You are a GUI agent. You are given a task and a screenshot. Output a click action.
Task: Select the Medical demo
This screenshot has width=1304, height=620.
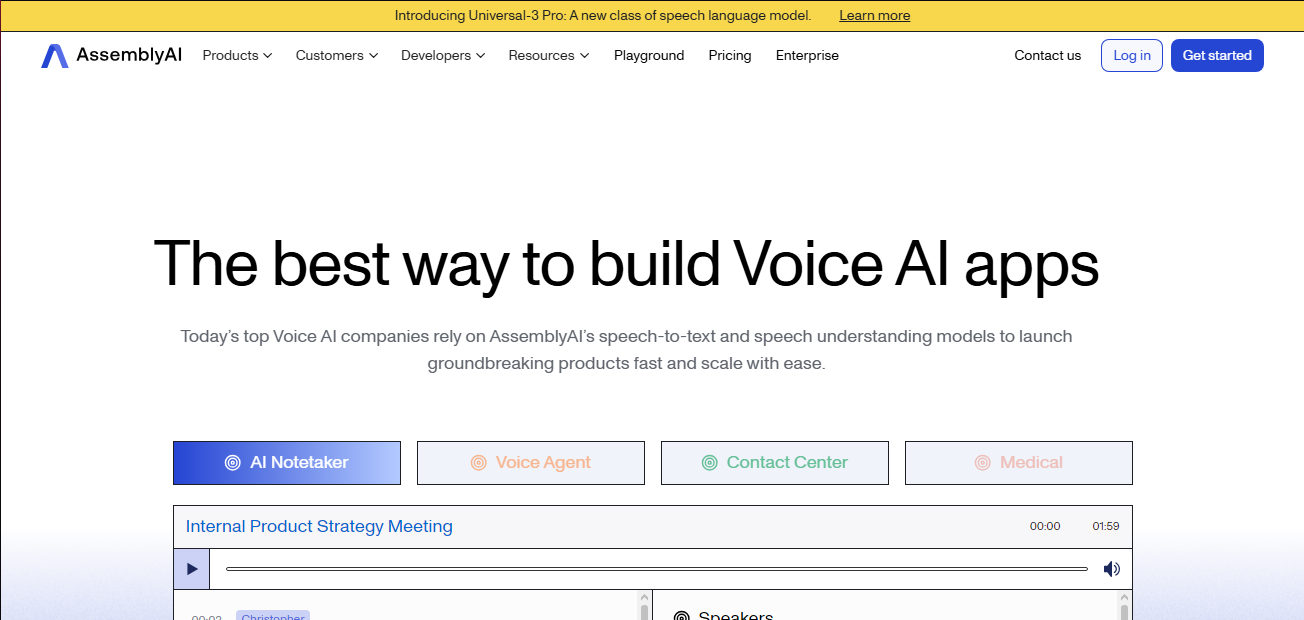pyautogui.click(x=1018, y=462)
